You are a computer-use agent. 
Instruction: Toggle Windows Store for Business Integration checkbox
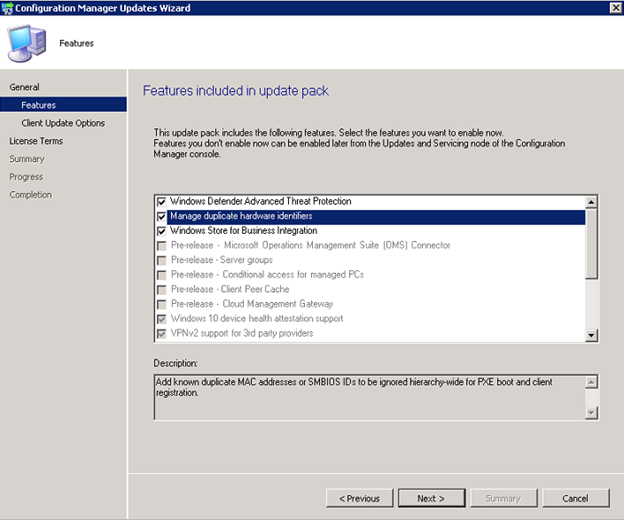click(x=161, y=231)
